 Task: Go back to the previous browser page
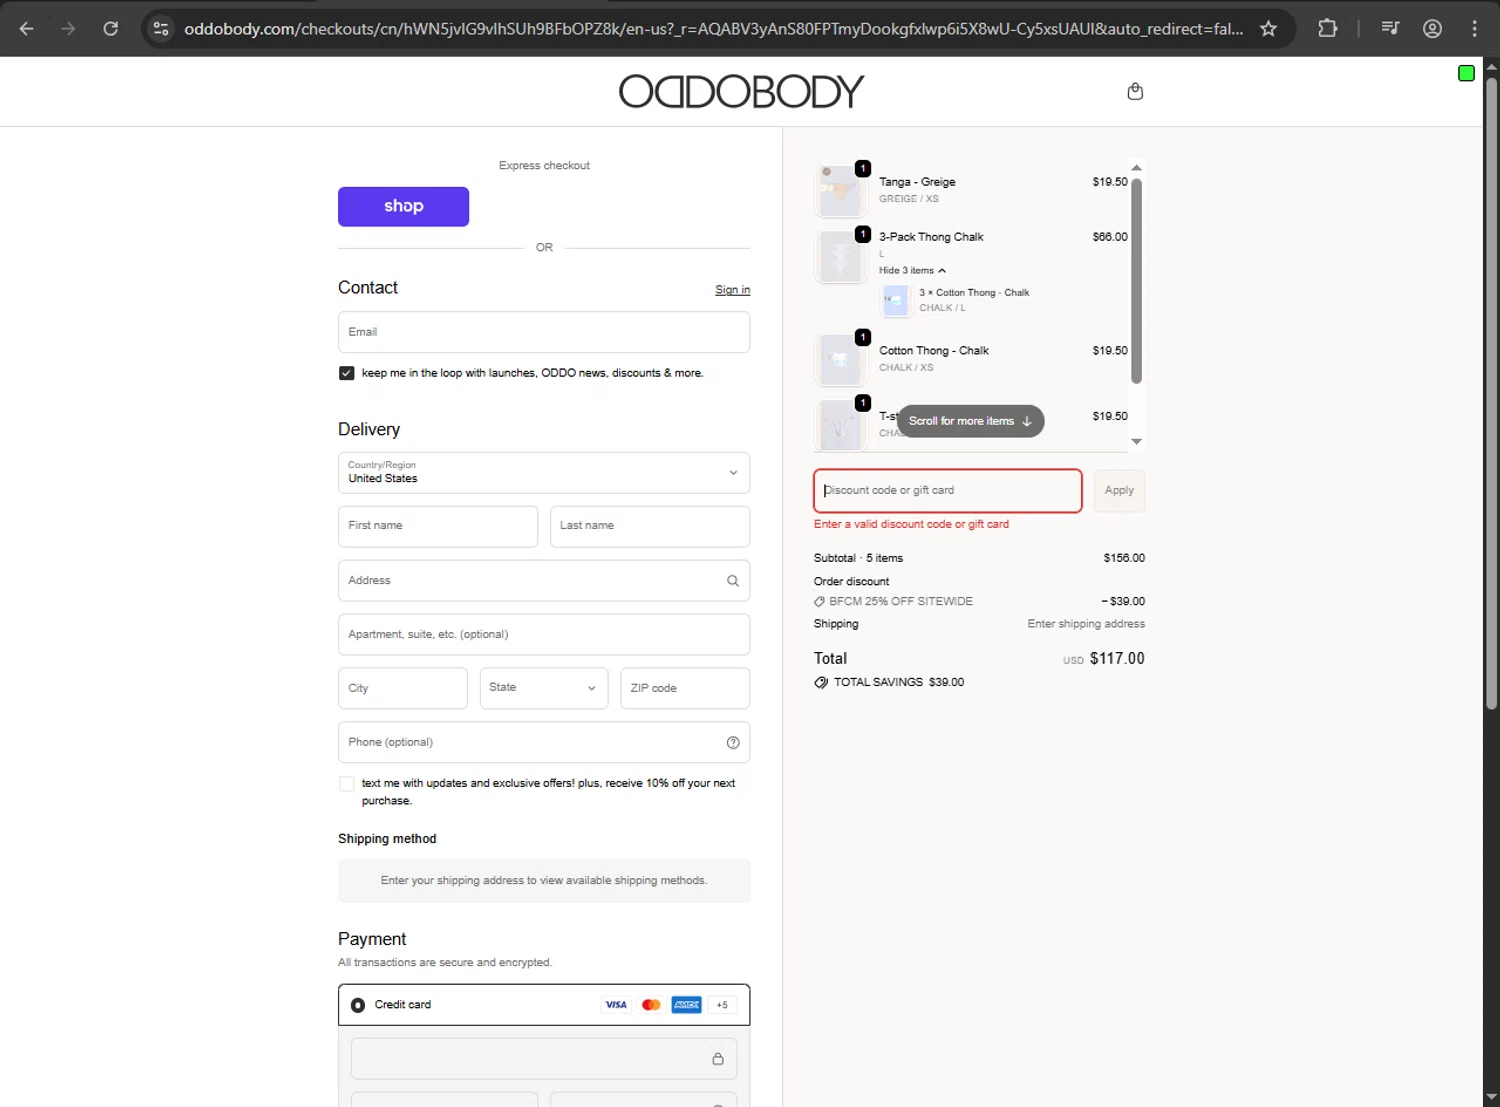(x=27, y=29)
